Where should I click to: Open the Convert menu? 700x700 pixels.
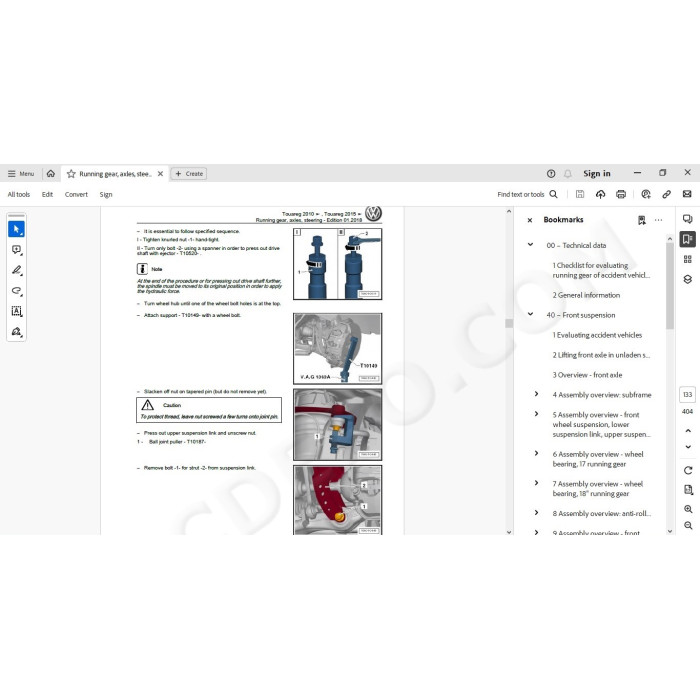click(76, 194)
